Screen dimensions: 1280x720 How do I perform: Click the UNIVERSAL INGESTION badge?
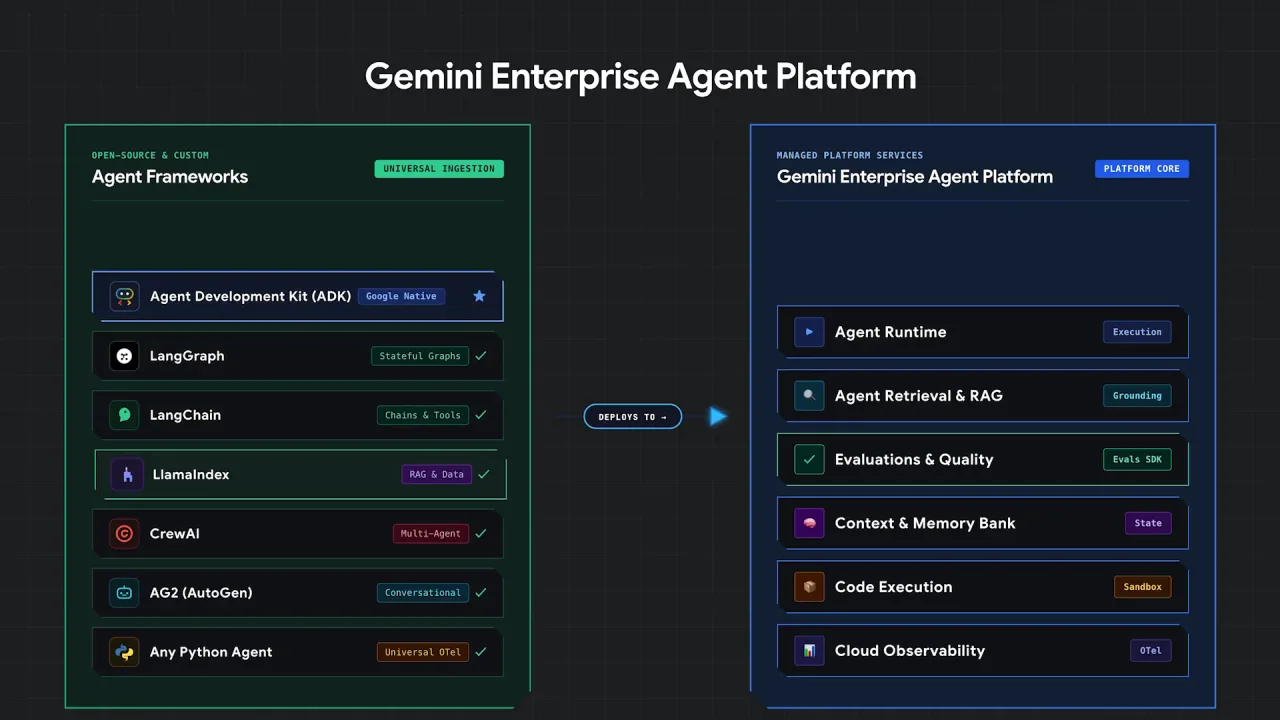439,169
